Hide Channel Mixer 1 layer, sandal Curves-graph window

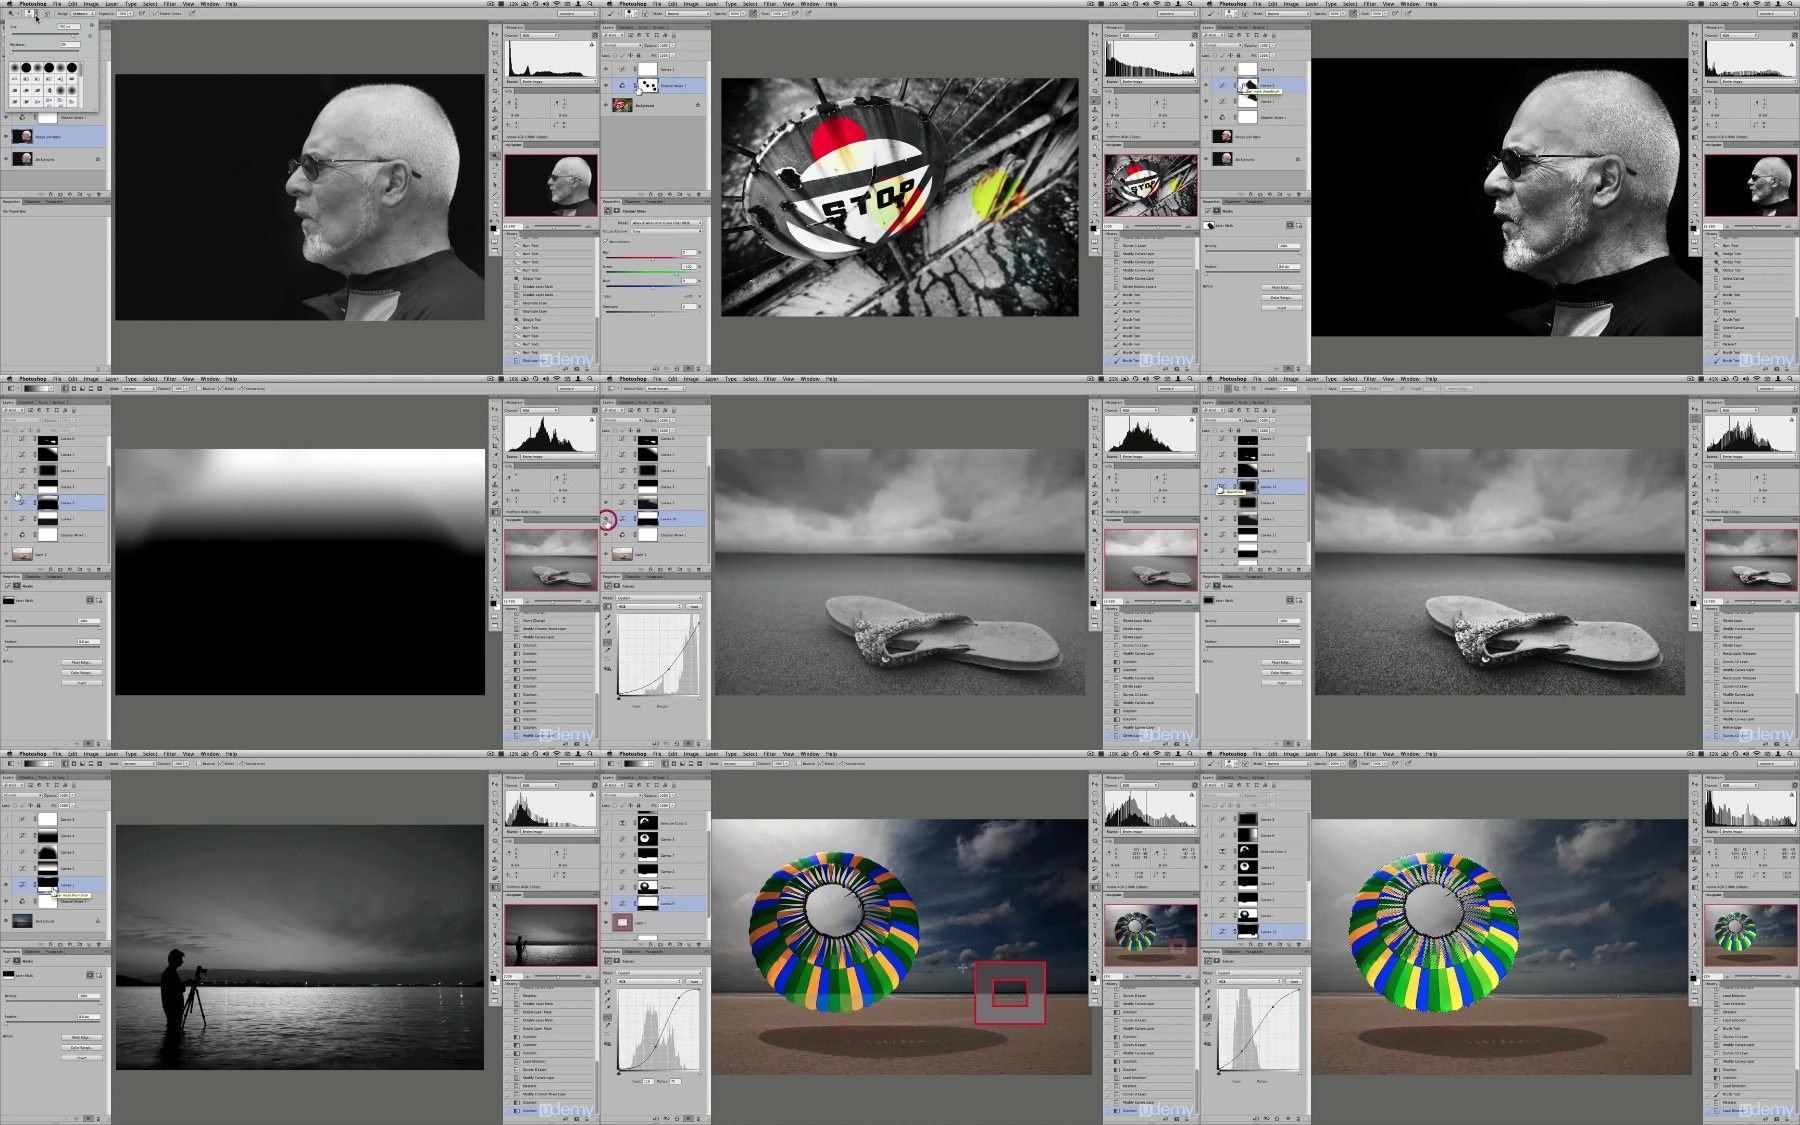pyautogui.click(x=606, y=535)
